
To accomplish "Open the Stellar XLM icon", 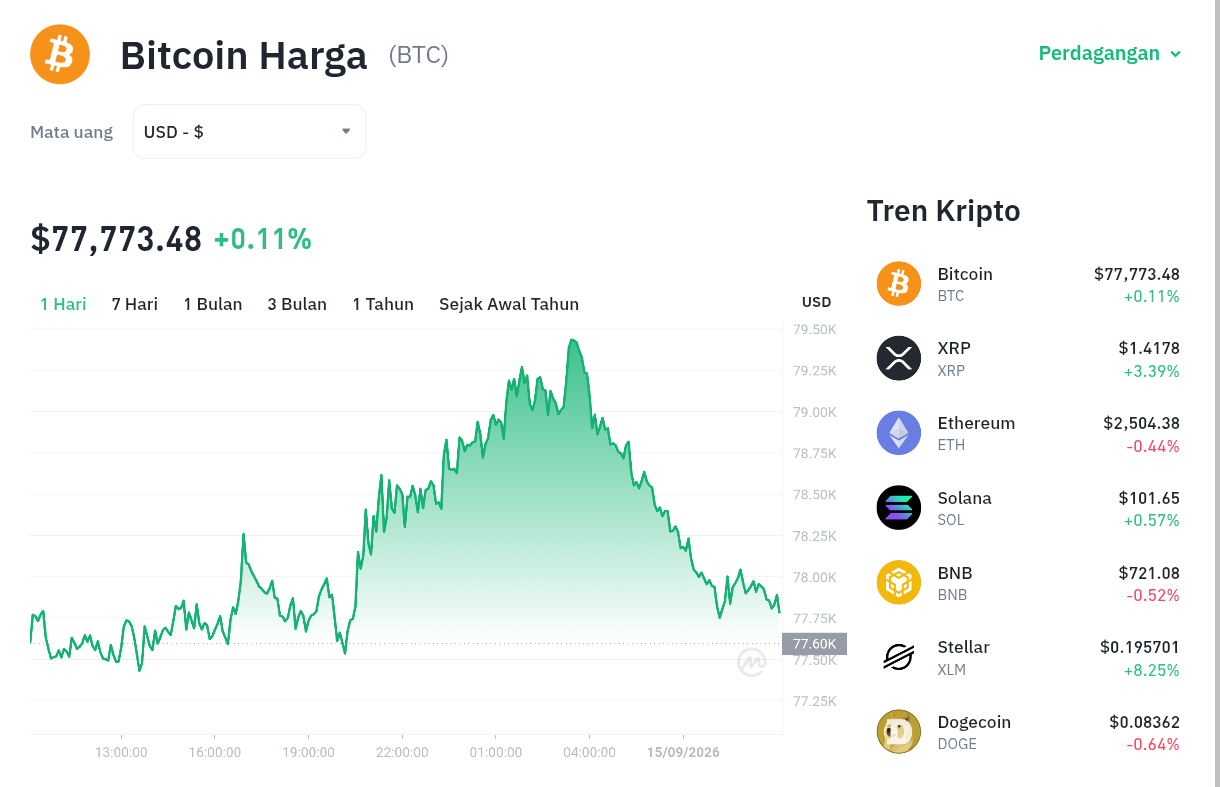I will [899, 657].
